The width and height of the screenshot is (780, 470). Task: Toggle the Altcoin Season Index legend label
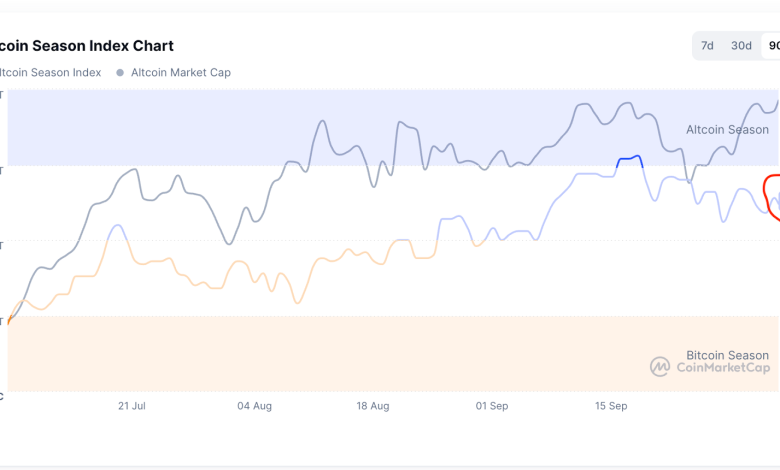pos(50,72)
